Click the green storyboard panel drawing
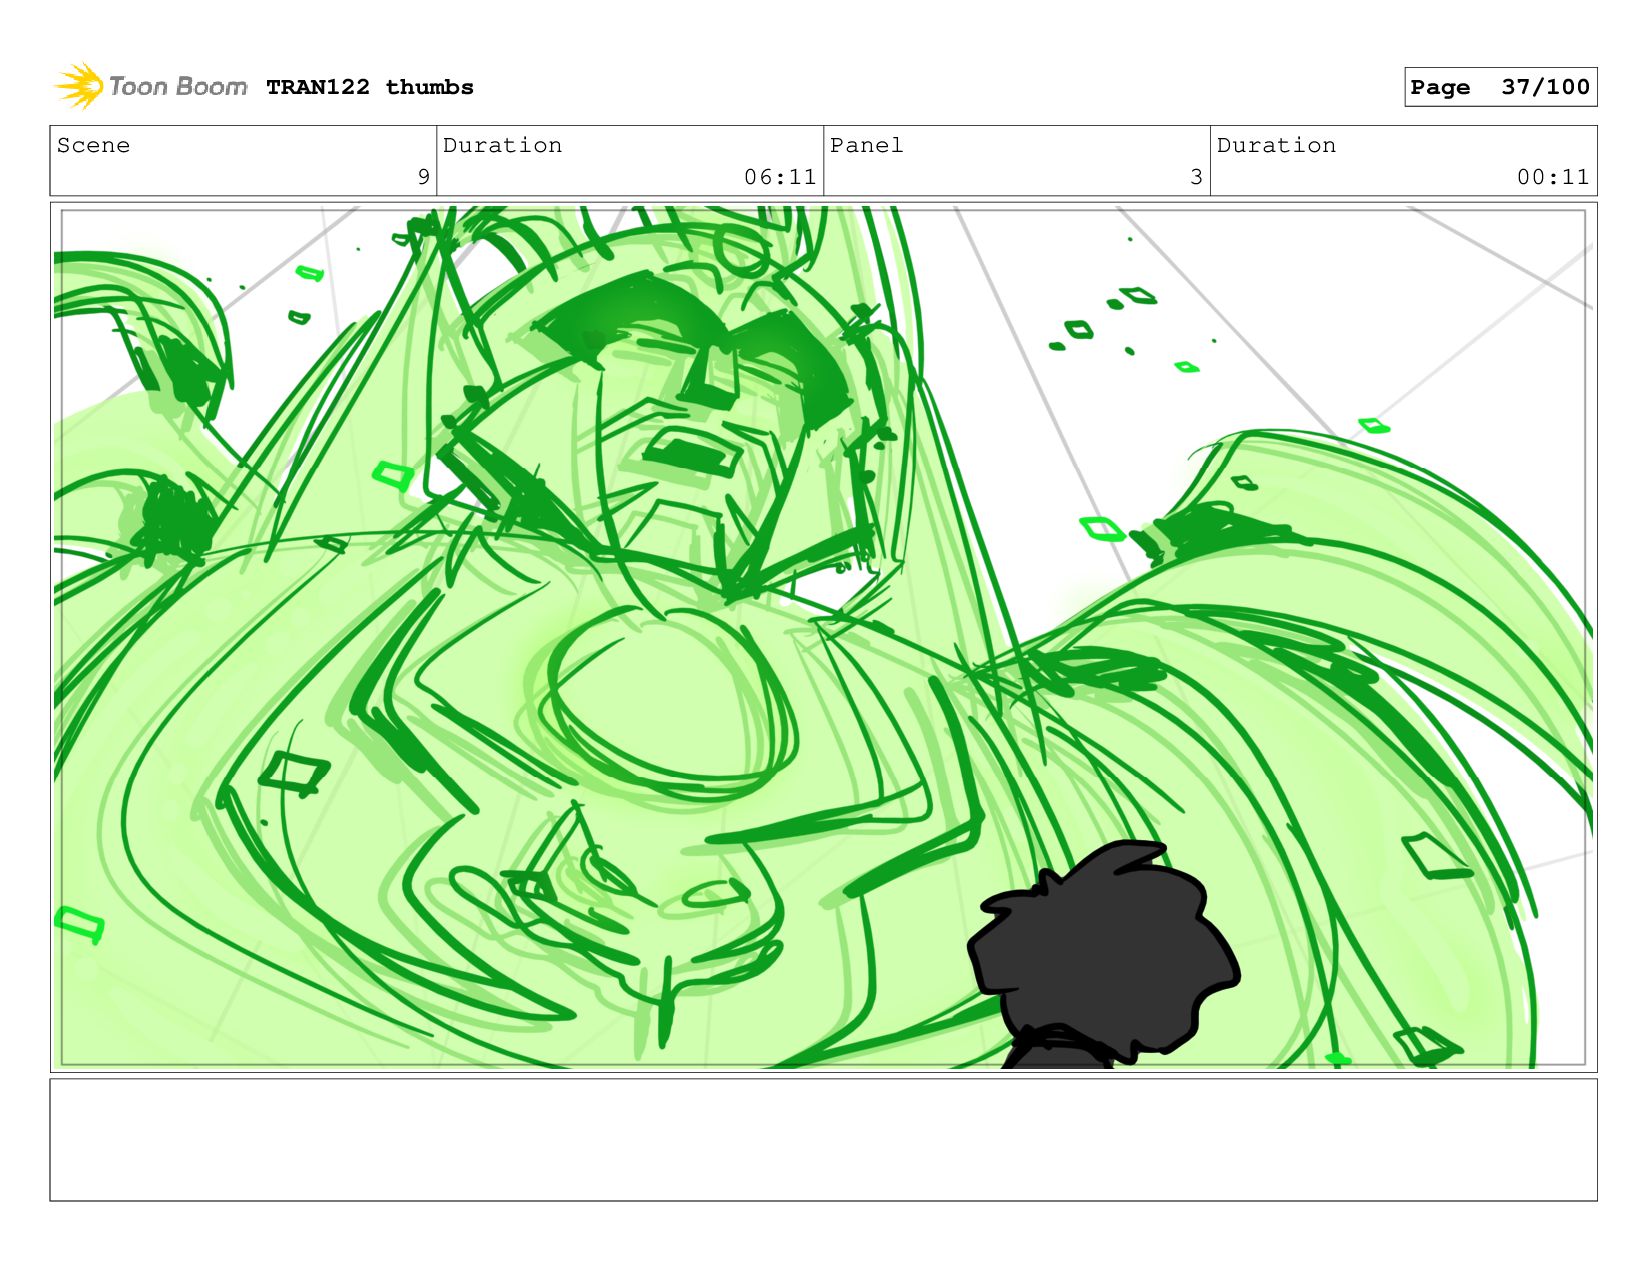Screen dimensions: 1648x1276 point(823,638)
